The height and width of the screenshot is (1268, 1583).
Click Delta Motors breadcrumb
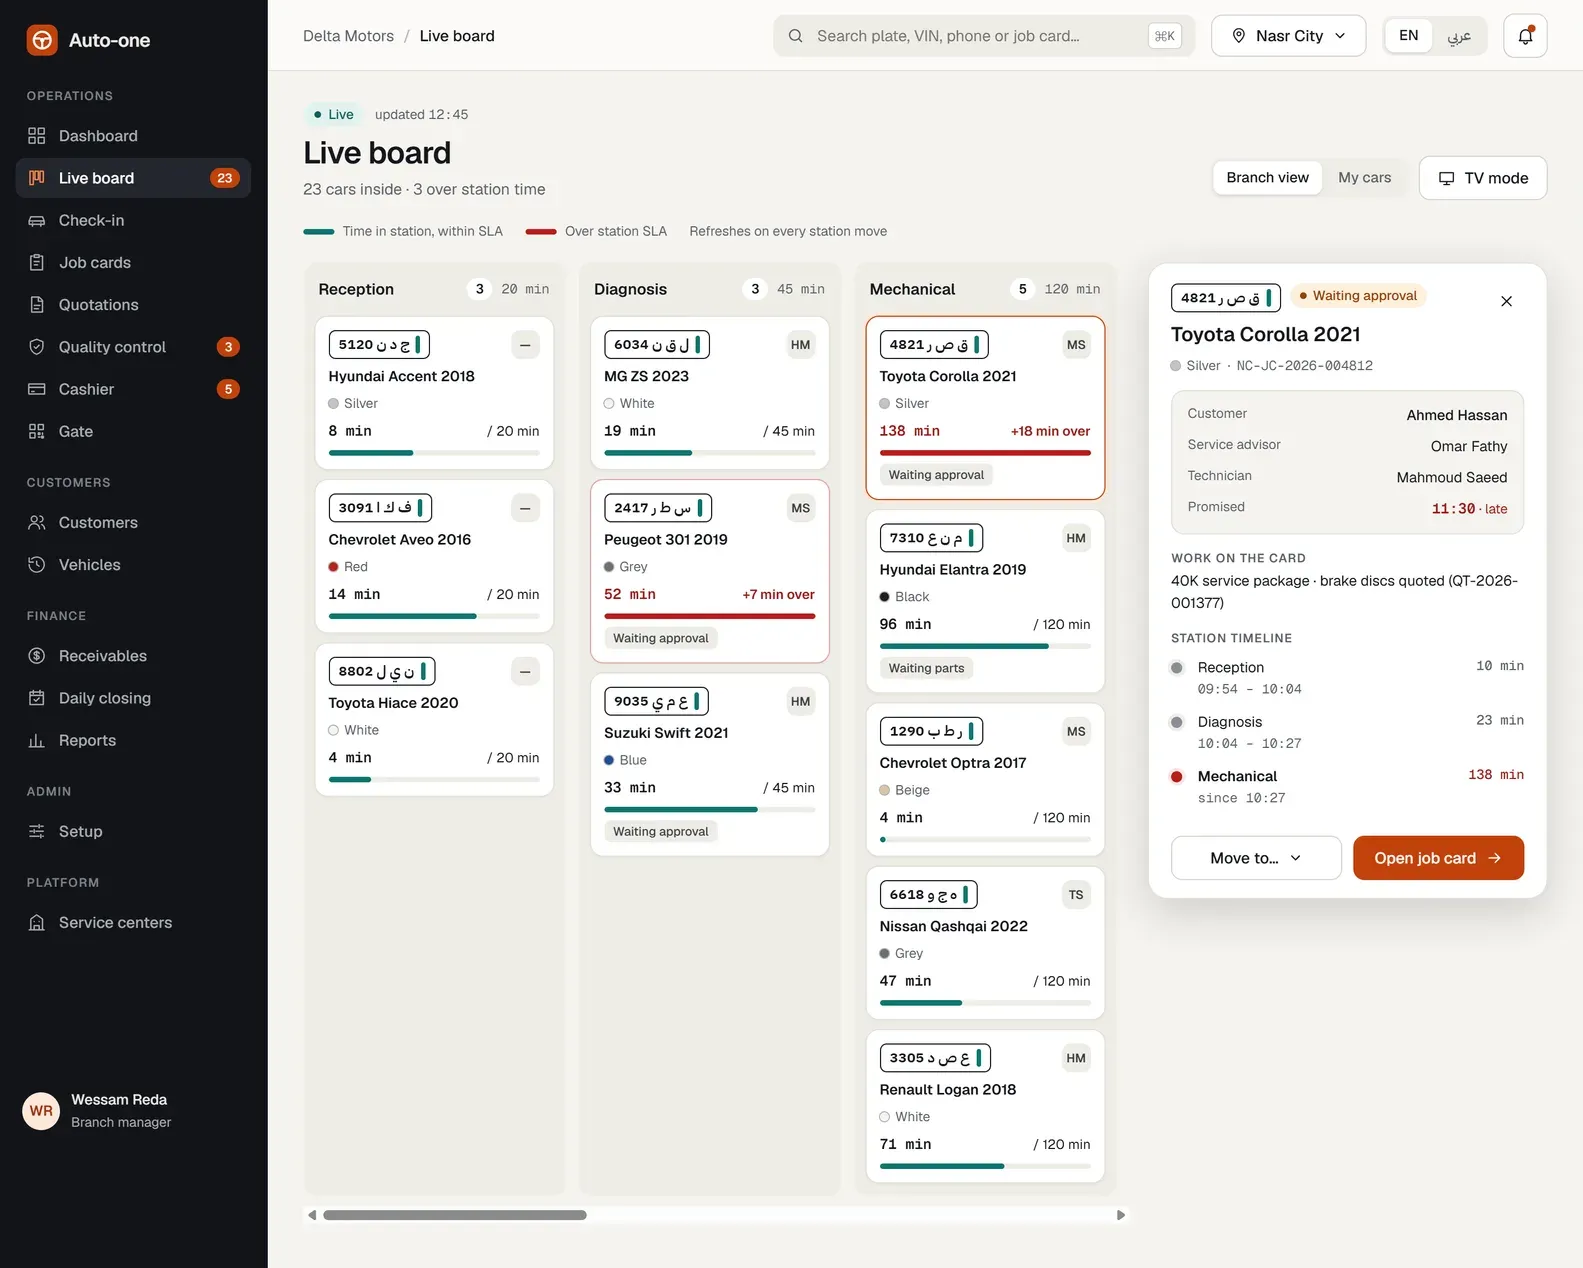tap(348, 36)
